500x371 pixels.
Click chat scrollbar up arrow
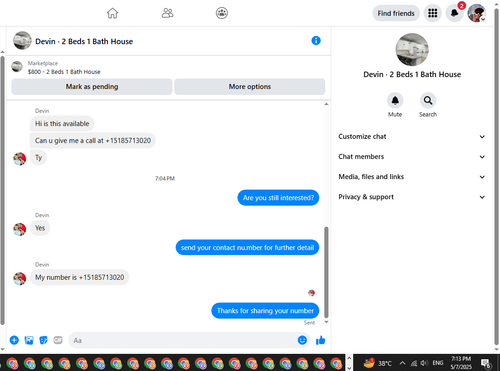(326, 104)
